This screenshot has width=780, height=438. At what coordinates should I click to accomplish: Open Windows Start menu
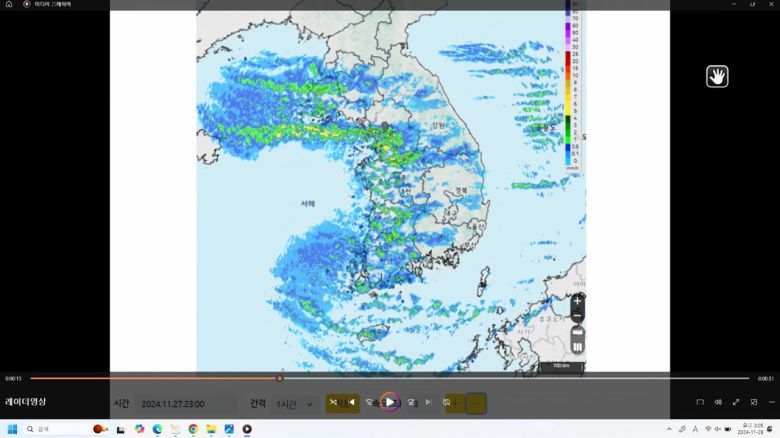(13, 429)
